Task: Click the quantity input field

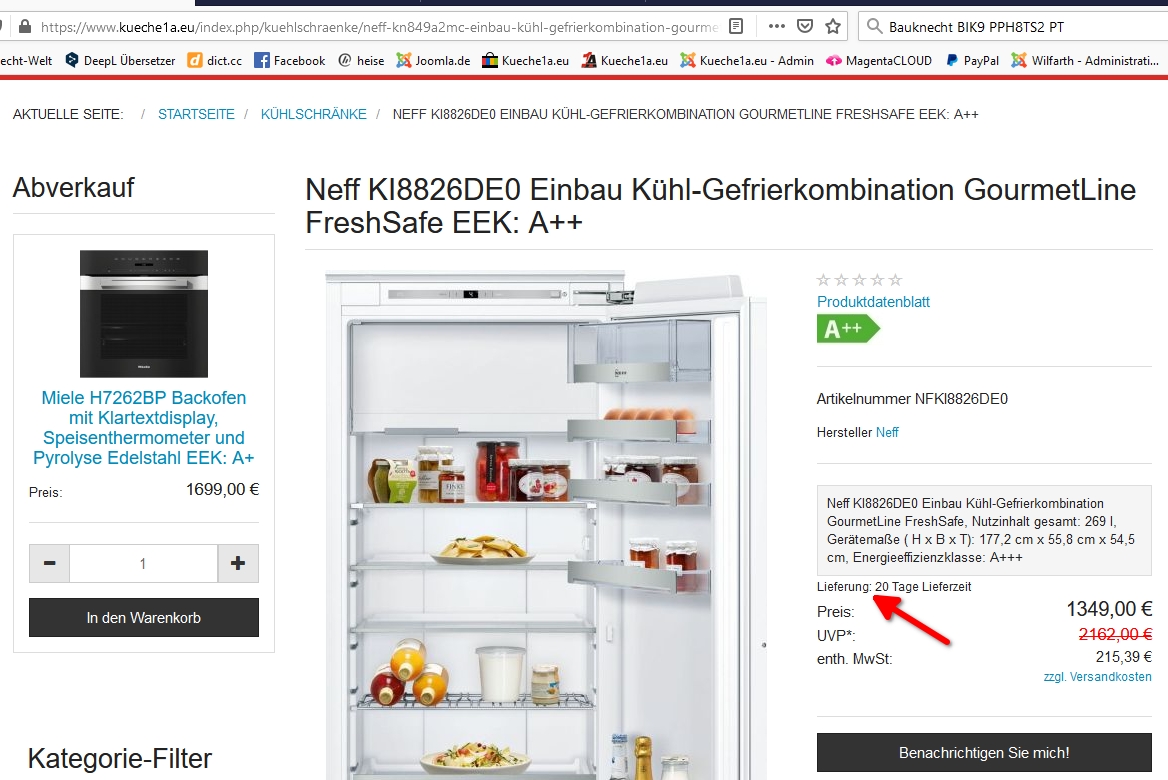Action: [143, 563]
